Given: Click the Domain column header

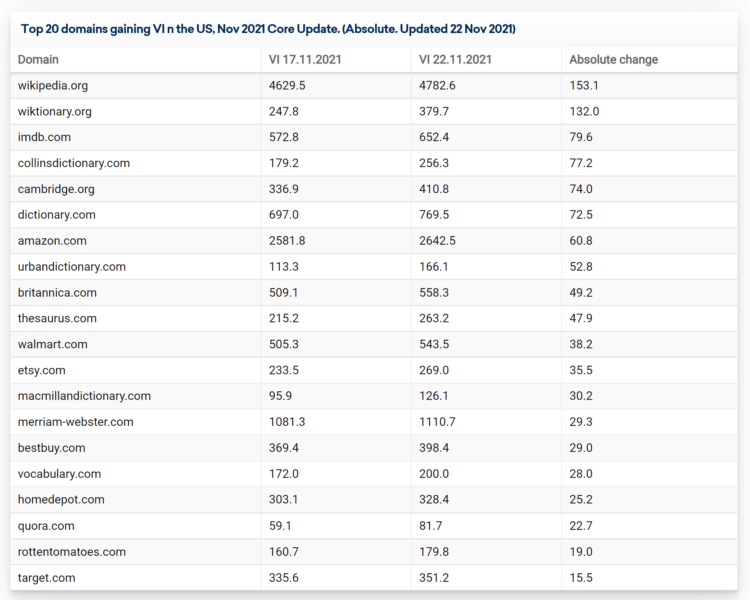Looking at the screenshot, I should 38,60.
